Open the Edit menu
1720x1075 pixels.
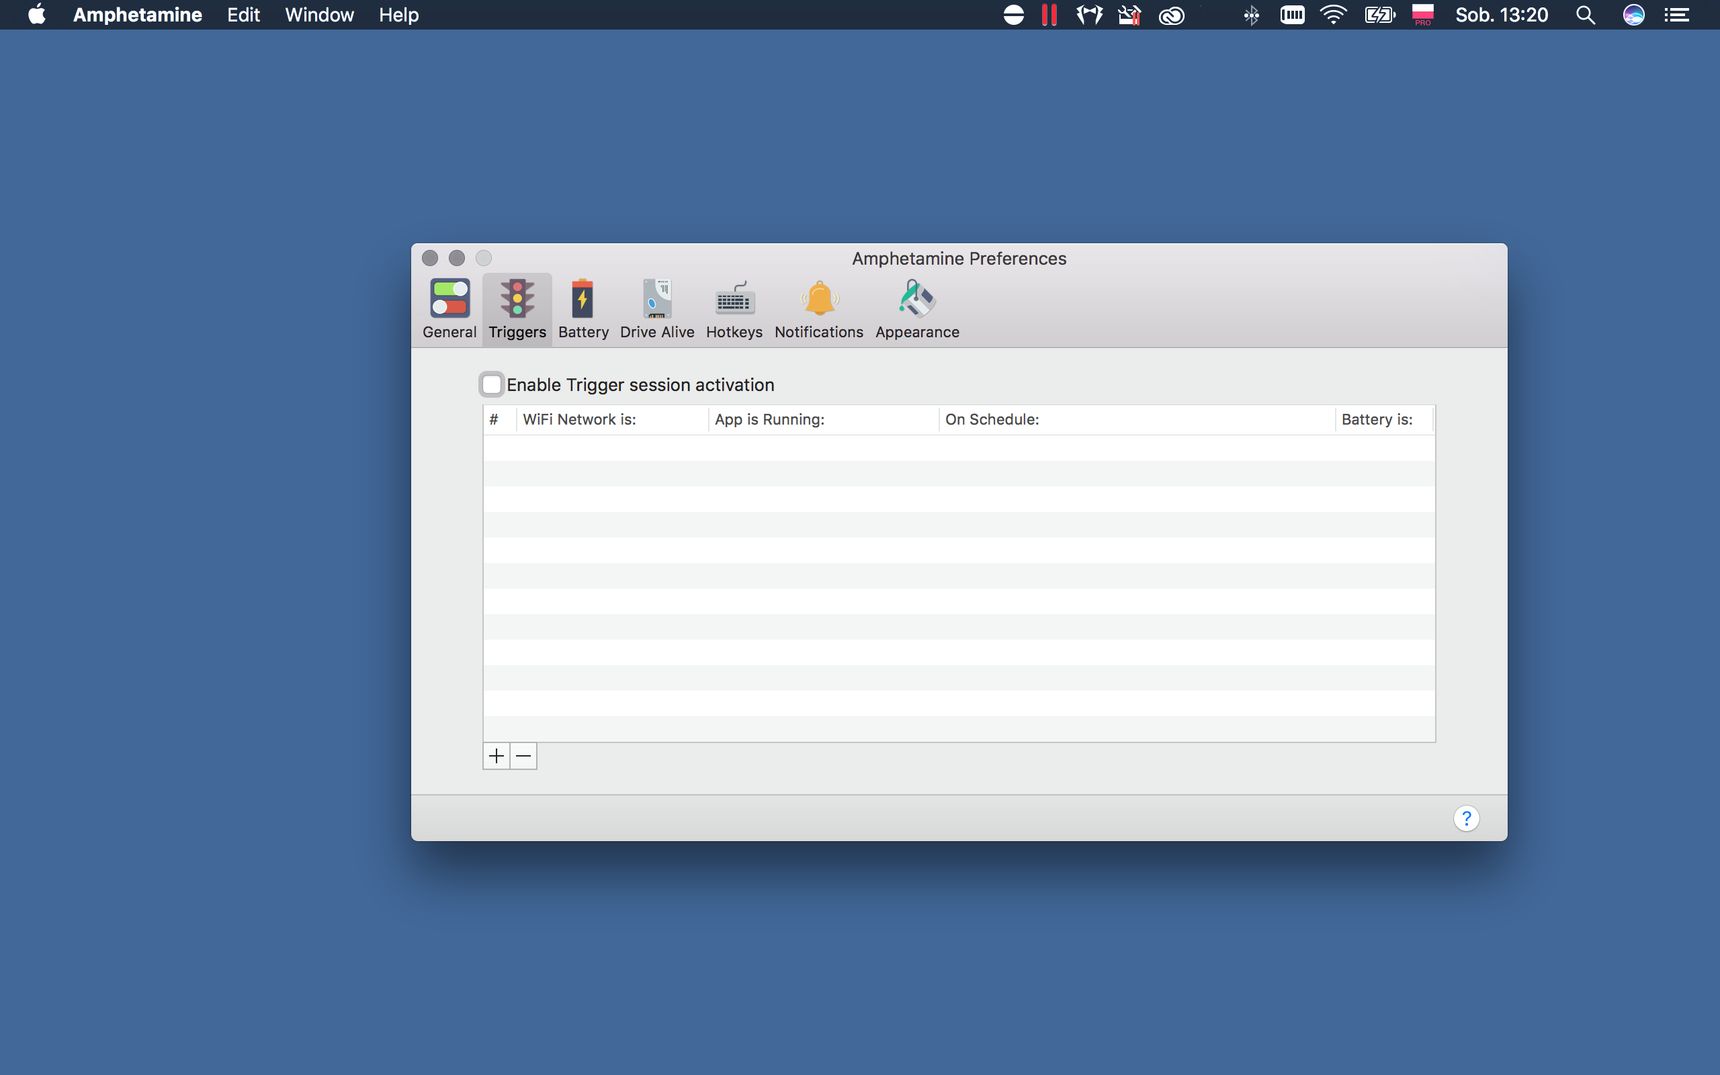[x=243, y=15]
